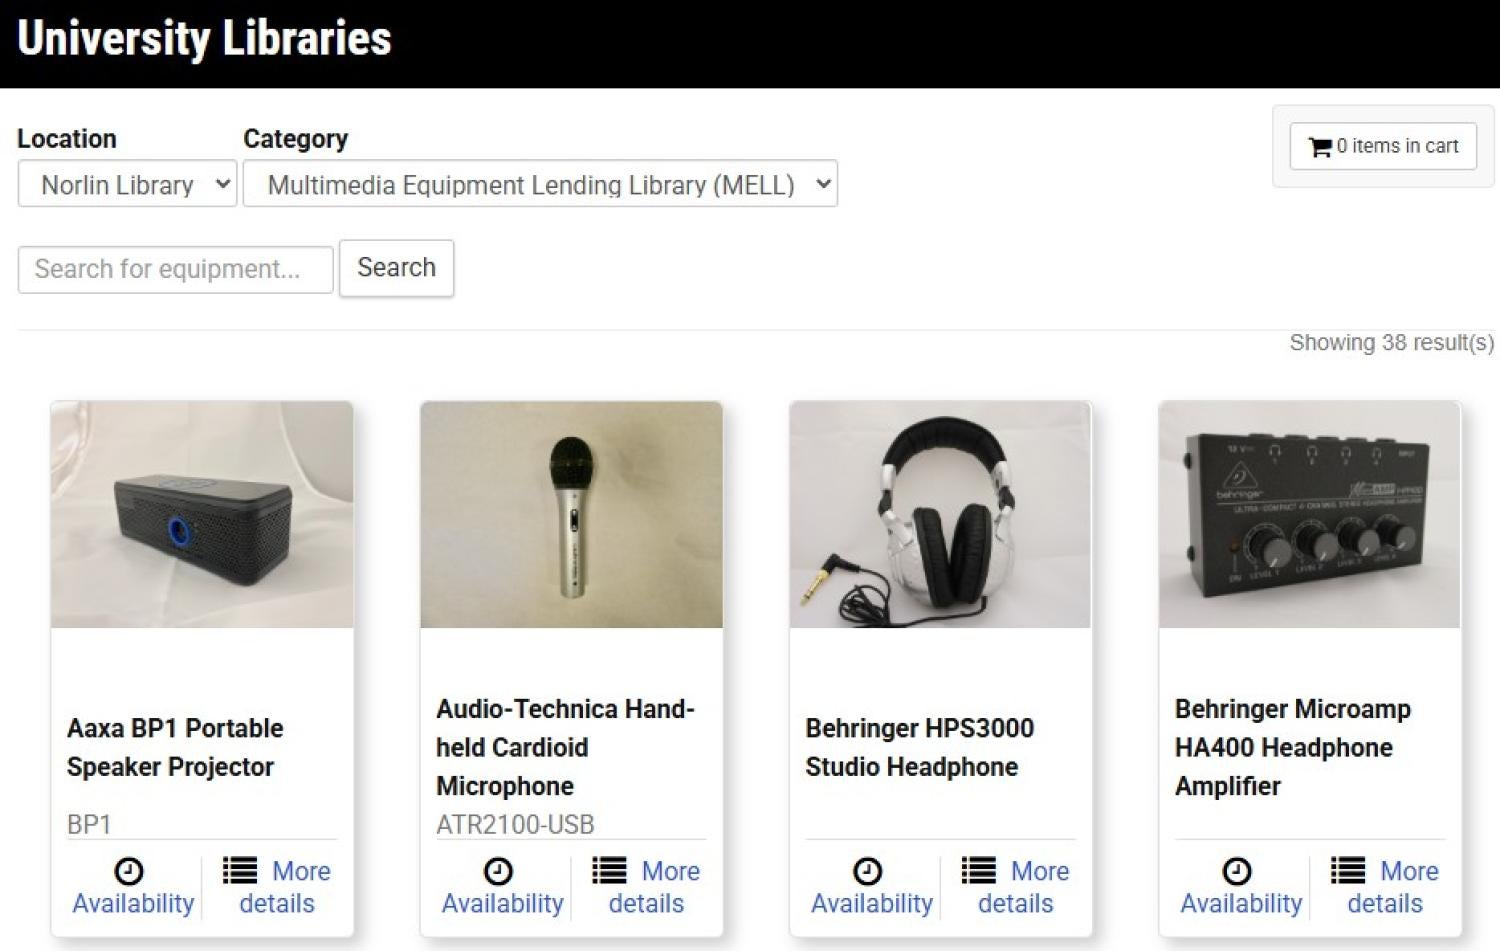1500x951 pixels.
Task: Click the University Libraries header title
Action: 204,39
